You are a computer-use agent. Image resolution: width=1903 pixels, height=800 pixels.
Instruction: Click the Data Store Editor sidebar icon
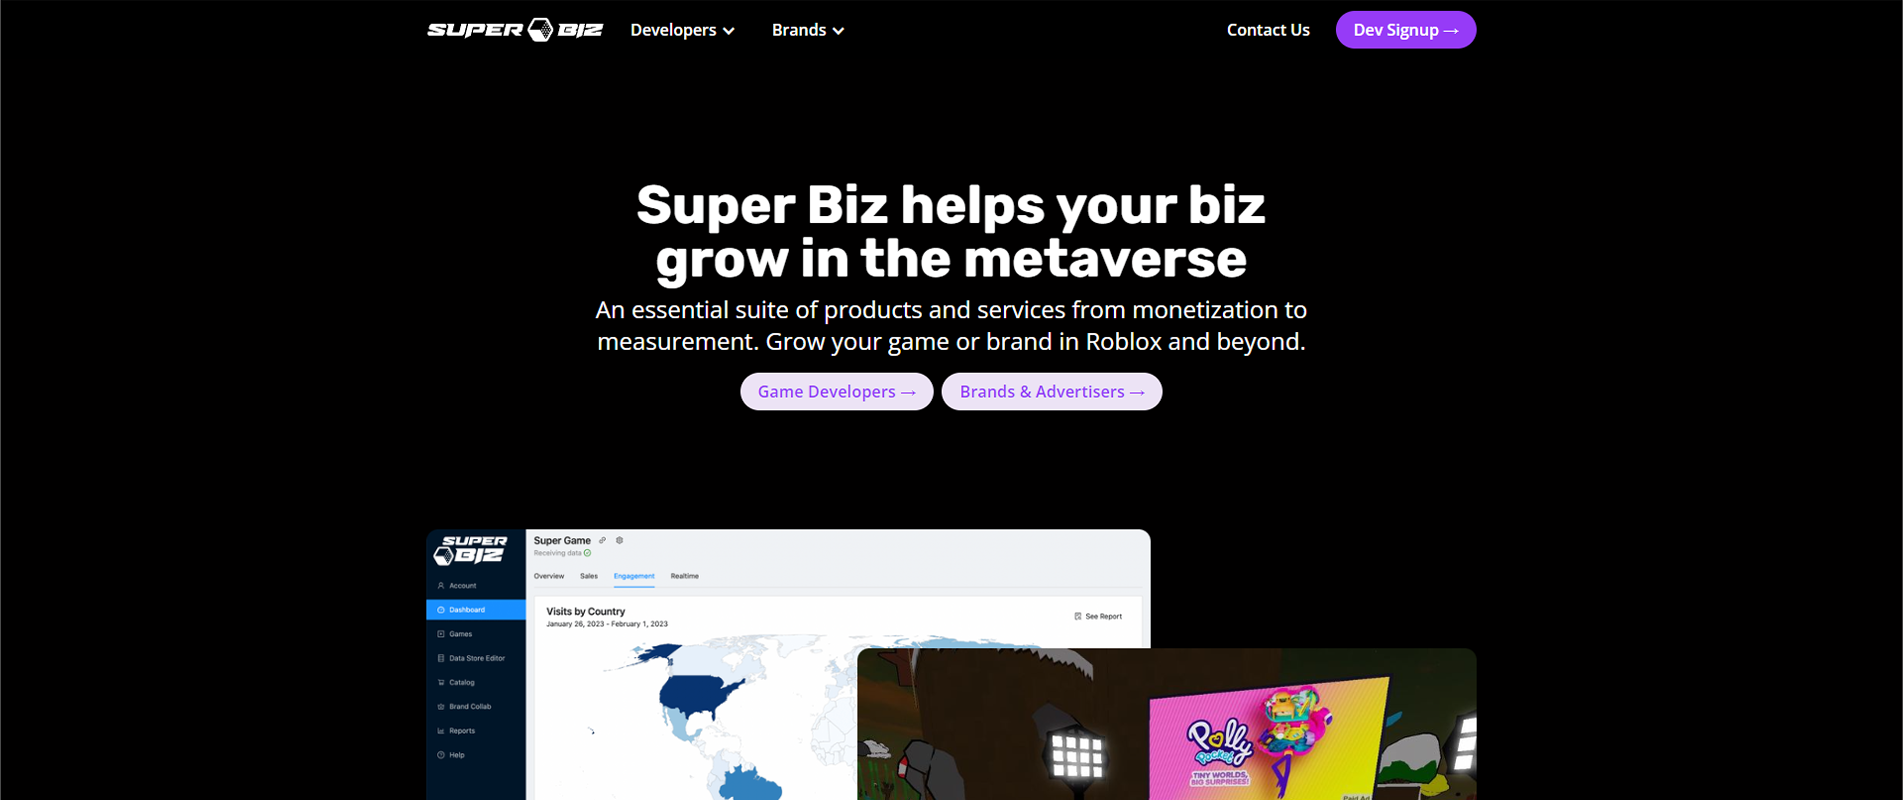point(441,658)
